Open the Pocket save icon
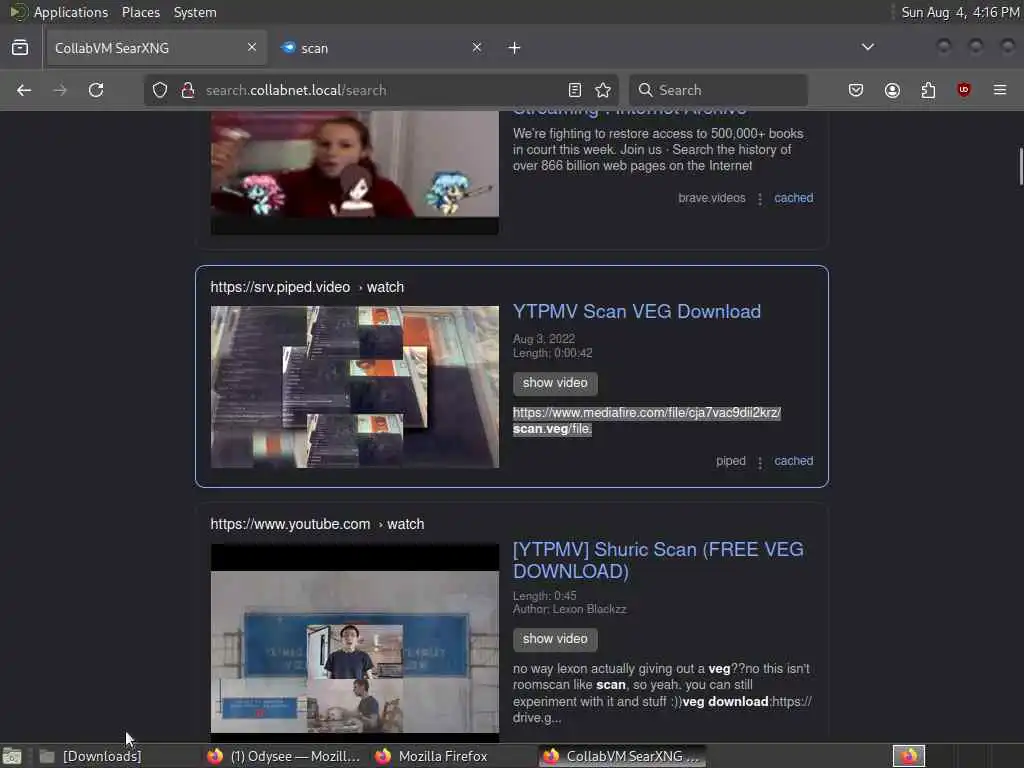 pos(856,90)
